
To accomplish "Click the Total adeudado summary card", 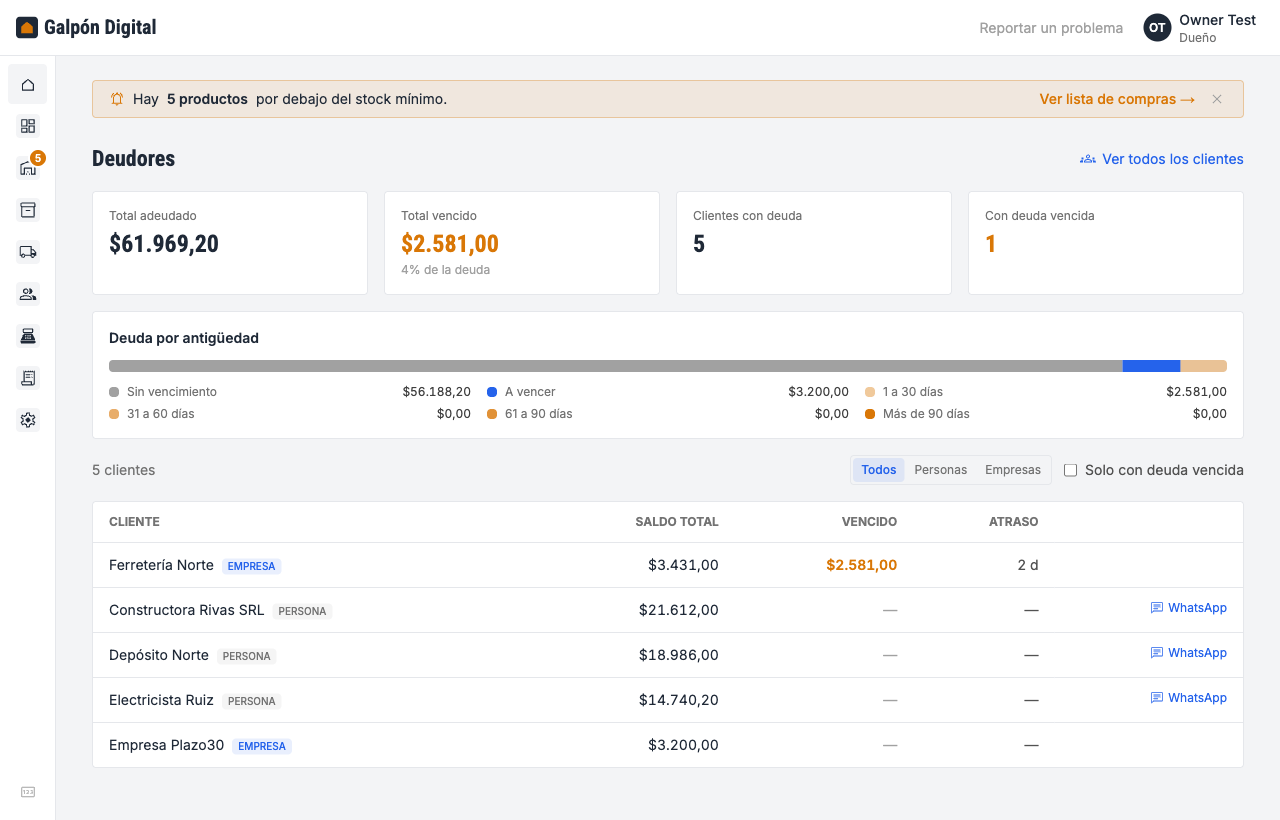I will click(x=230, y=243).
